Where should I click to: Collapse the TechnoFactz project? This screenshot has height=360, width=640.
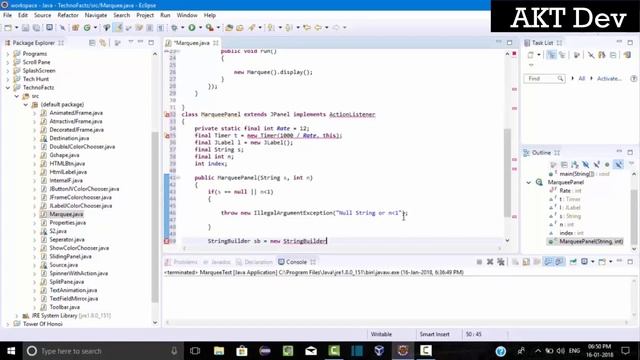tap(7, 87)
